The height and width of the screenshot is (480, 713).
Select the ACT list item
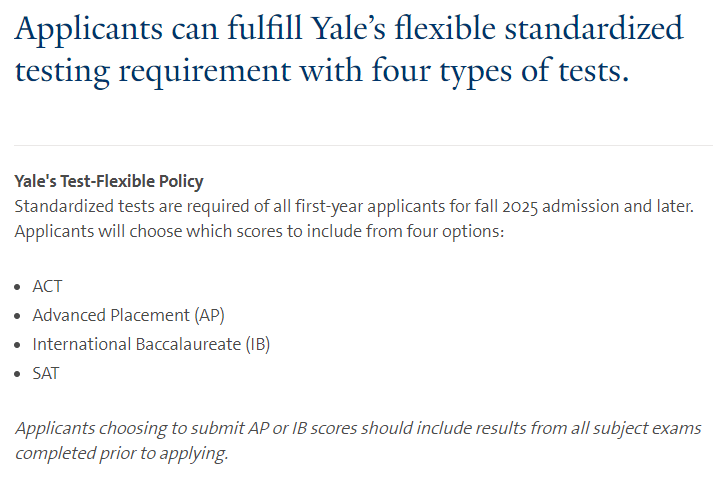(47, 287)
